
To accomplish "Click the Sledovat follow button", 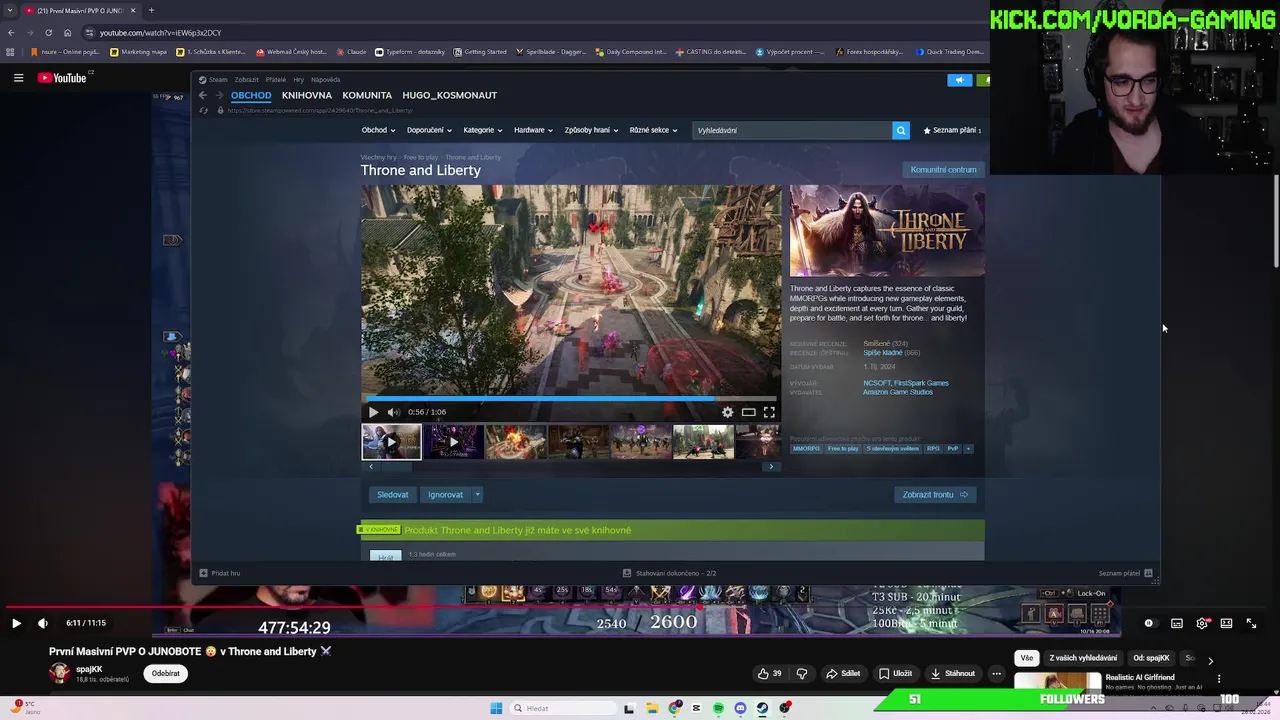I will tap(392, 494).
